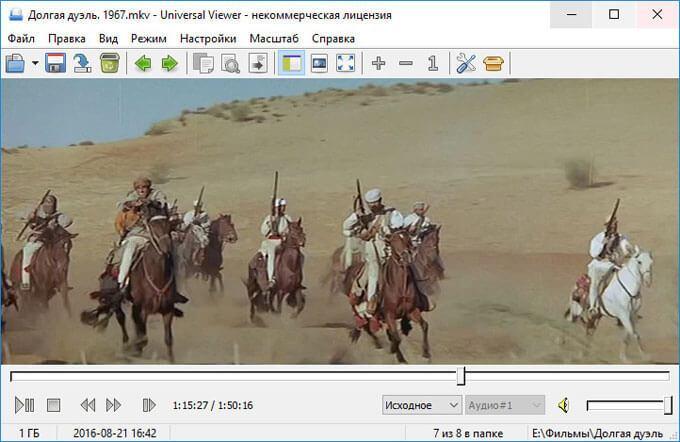Mute audio with the speaker icon
The image size is (680, 442).
(x=563, y=406)
